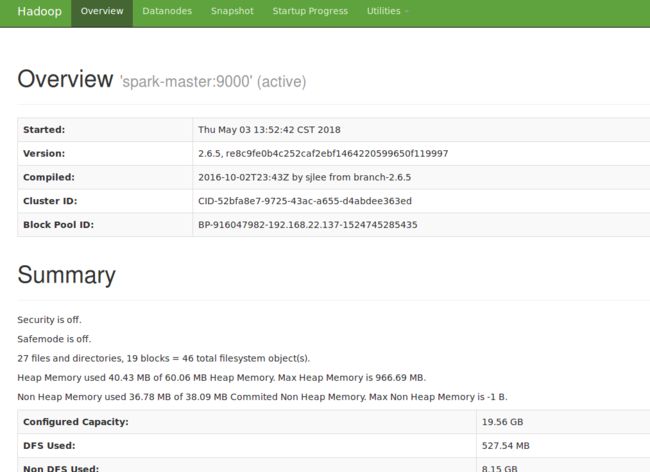Screen dimensions: 650x472
Task: Click the Summary section heading
Action: 66,275
